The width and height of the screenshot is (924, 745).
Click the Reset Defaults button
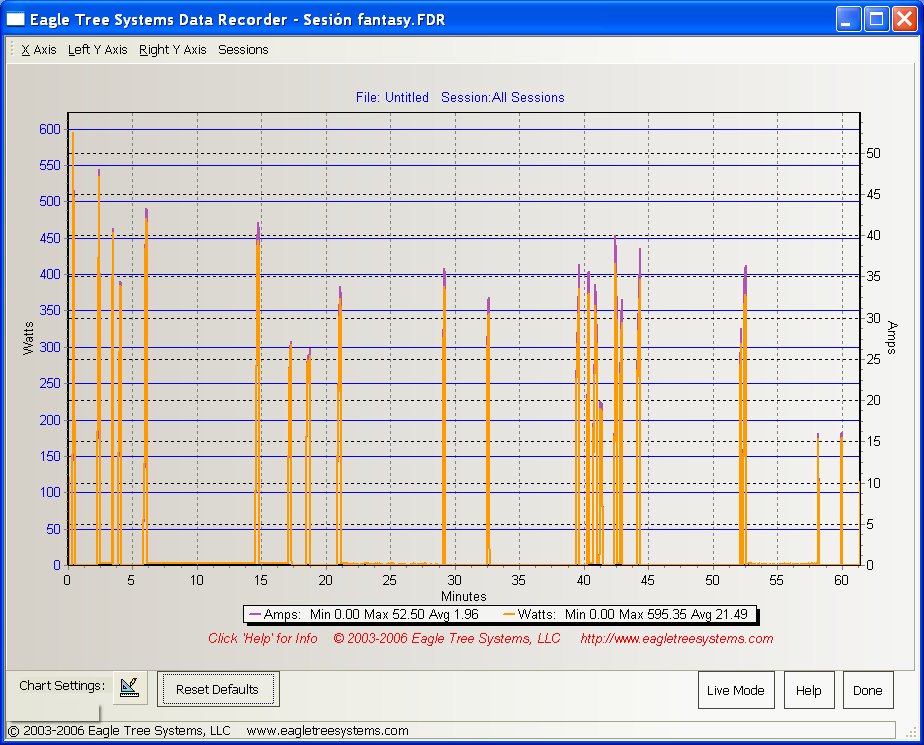(218, 689)
